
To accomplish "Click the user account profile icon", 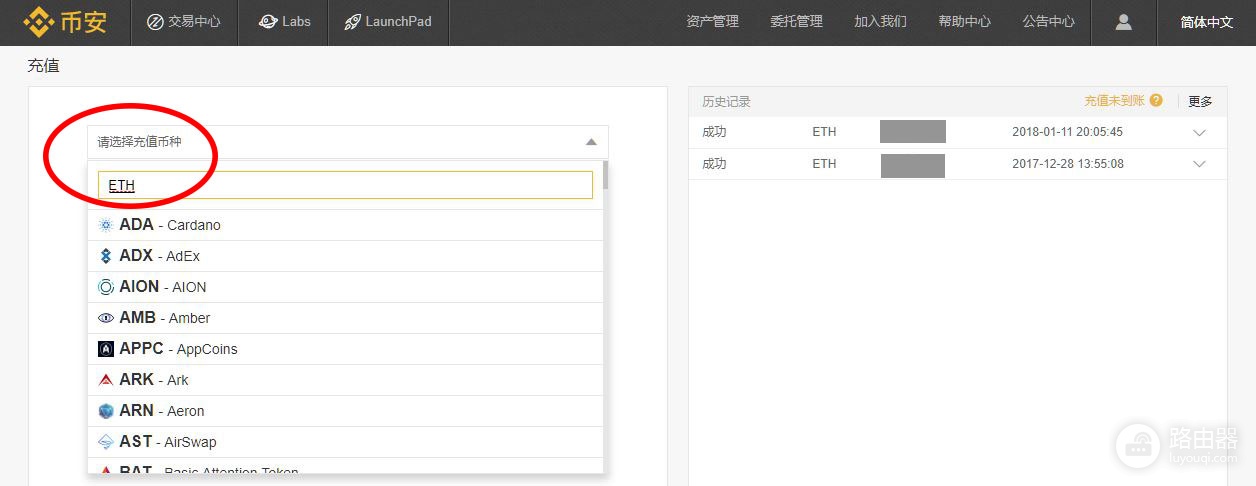I will pyautogui.click(x=1123, y=21).
